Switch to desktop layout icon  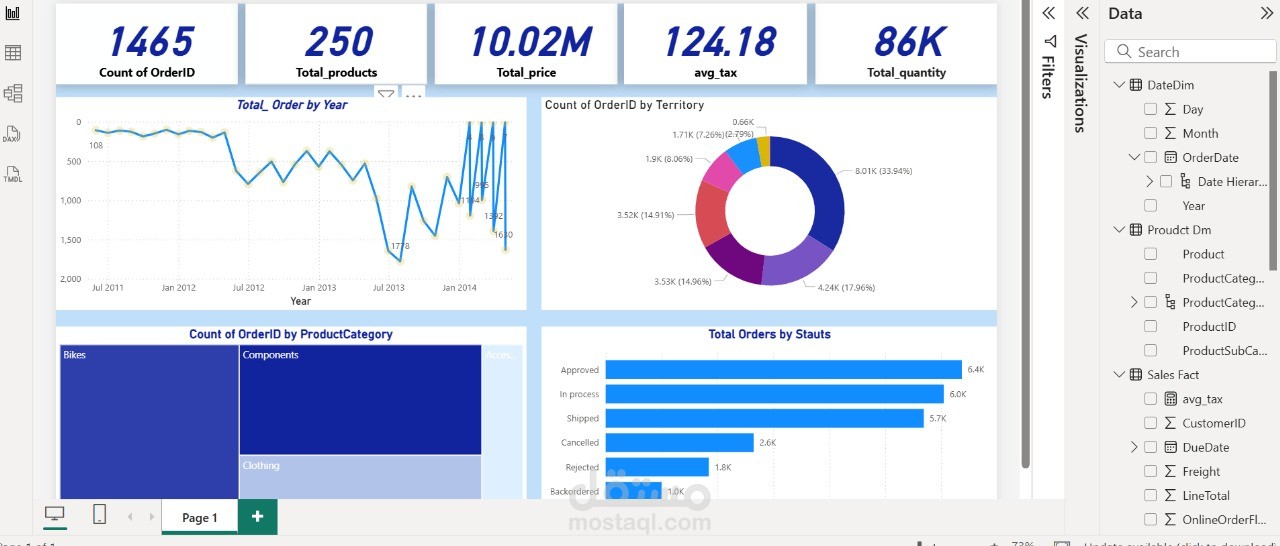[x=55, y=514]
